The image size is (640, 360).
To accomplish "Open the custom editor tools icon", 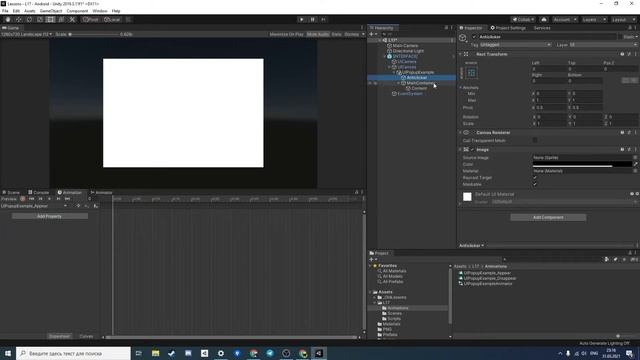I will (72, 20).
